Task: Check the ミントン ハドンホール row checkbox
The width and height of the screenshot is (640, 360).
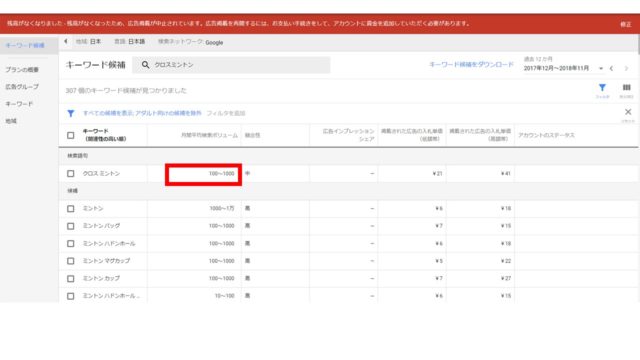Action: (x=71, y=244)
